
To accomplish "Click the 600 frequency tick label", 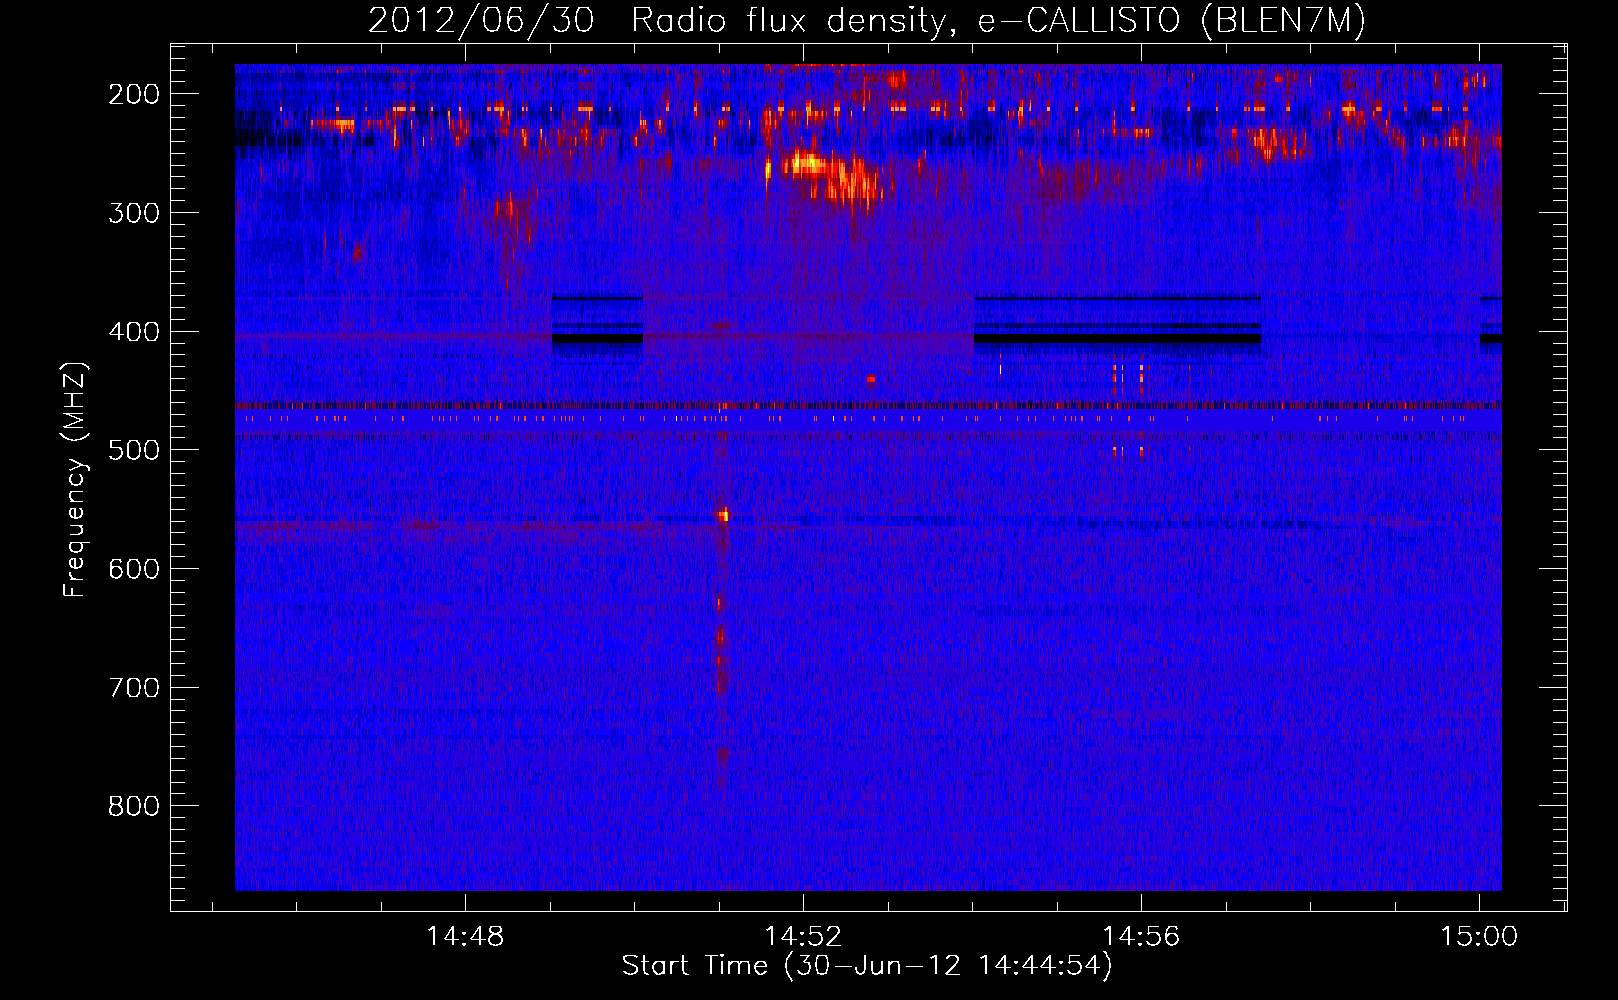I will 134,569.
